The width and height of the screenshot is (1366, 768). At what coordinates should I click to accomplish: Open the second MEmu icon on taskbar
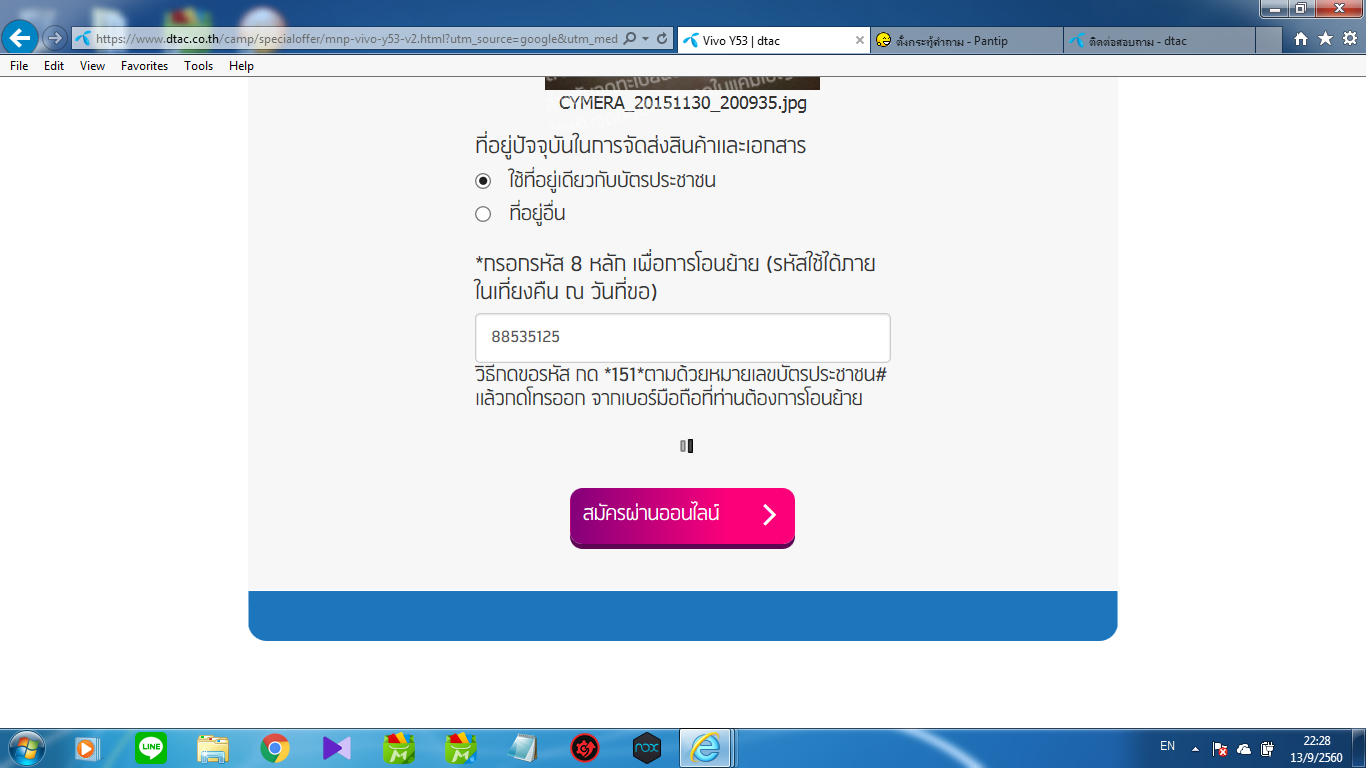[461, 748]
